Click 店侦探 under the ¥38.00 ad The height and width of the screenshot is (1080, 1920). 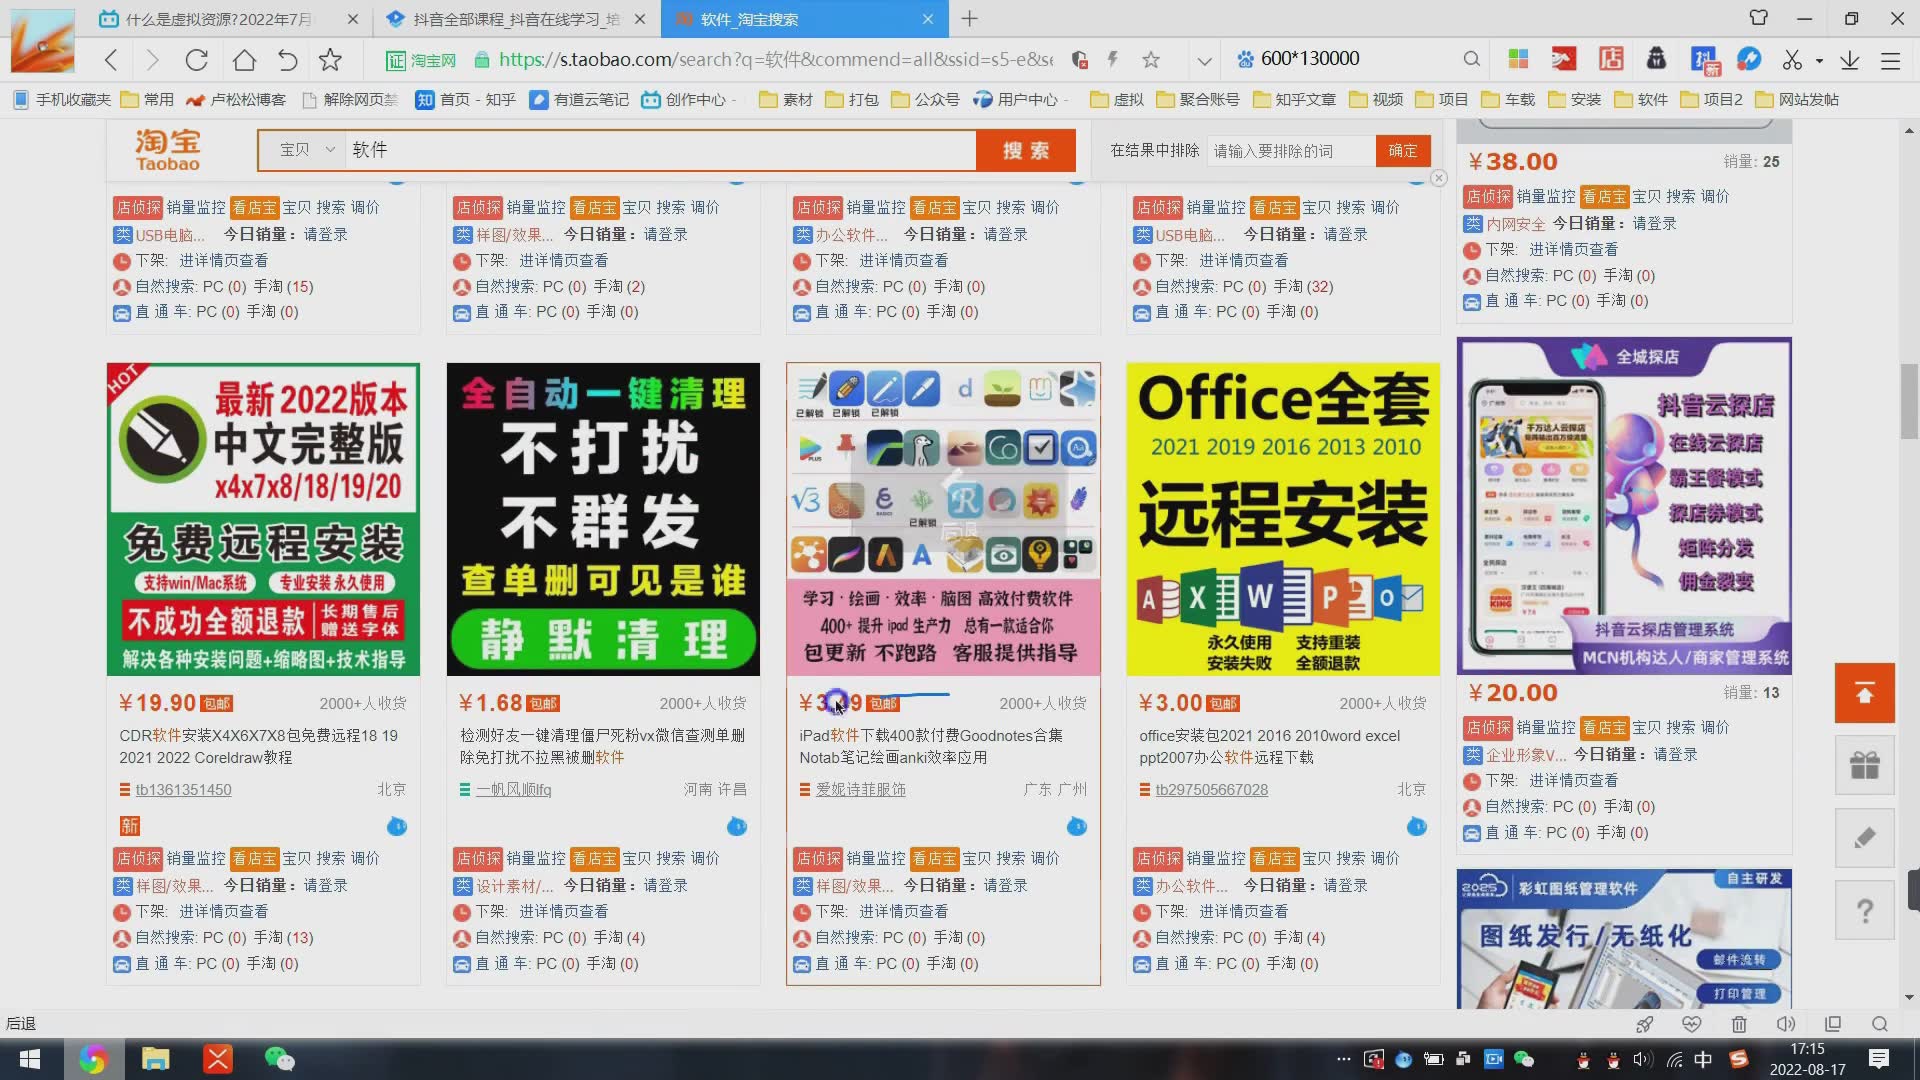1488,197
